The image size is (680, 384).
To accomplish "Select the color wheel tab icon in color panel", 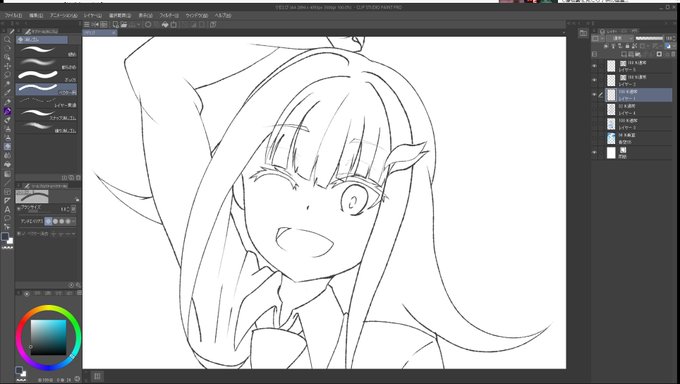I will coord(27,294).
